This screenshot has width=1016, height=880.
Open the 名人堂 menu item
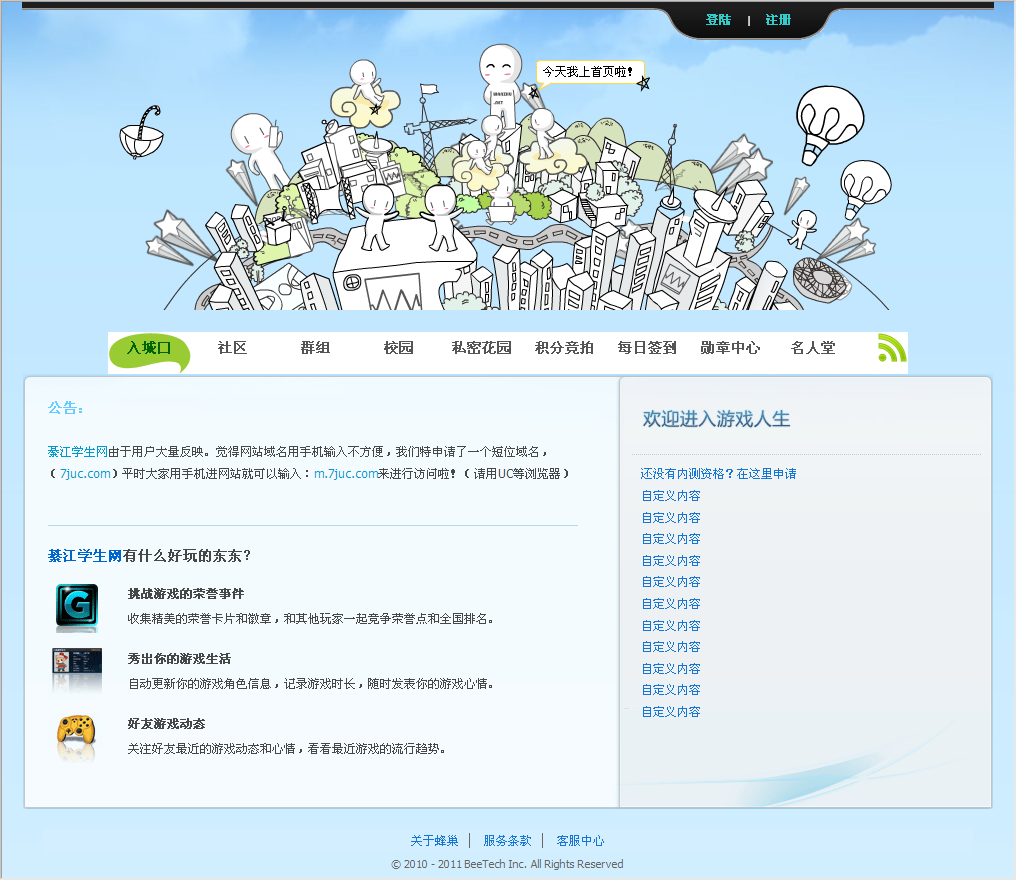click(813, 348)
